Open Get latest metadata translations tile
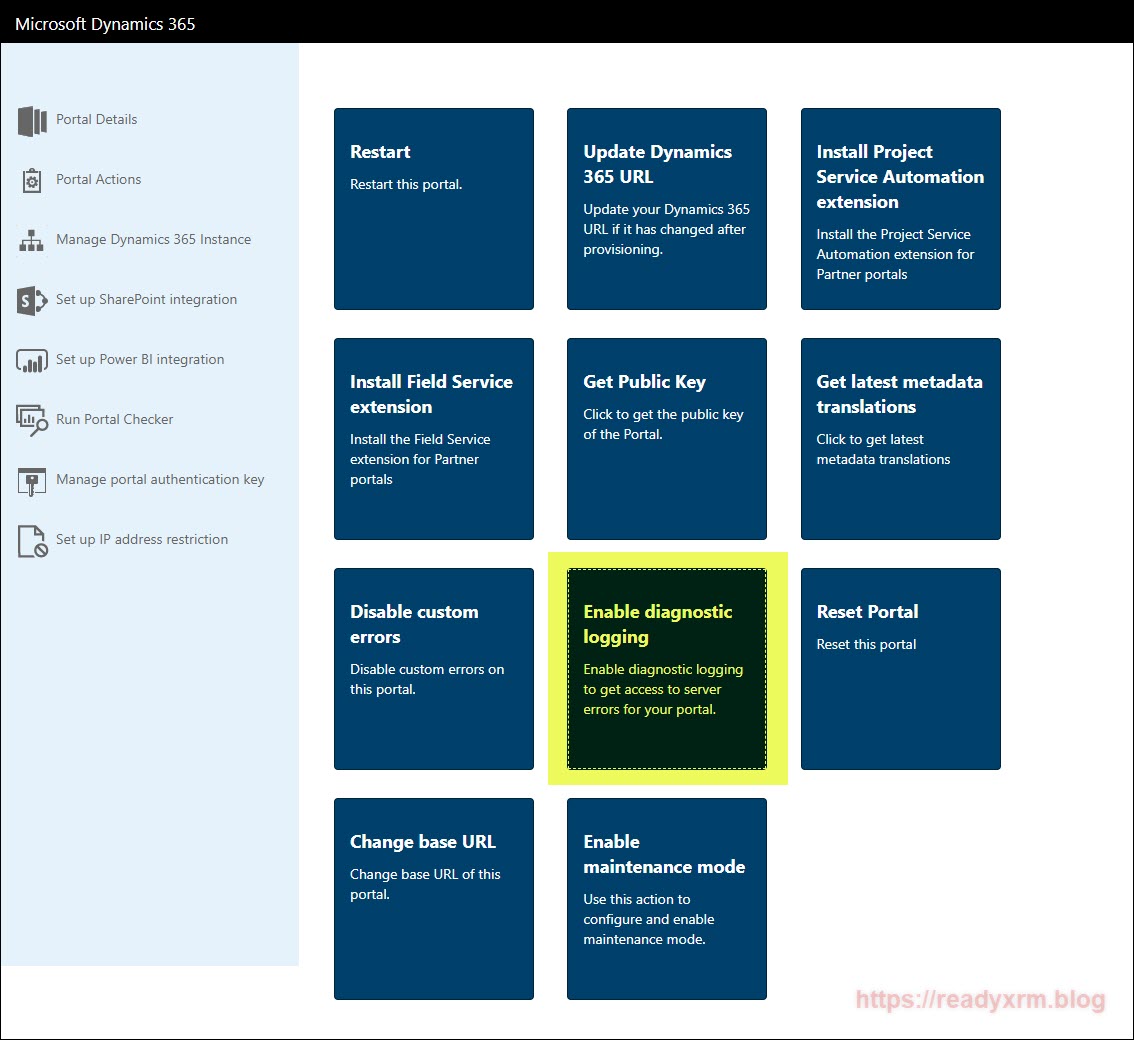This screenshot has width=1134, height=1040. (x=900, y=439)
